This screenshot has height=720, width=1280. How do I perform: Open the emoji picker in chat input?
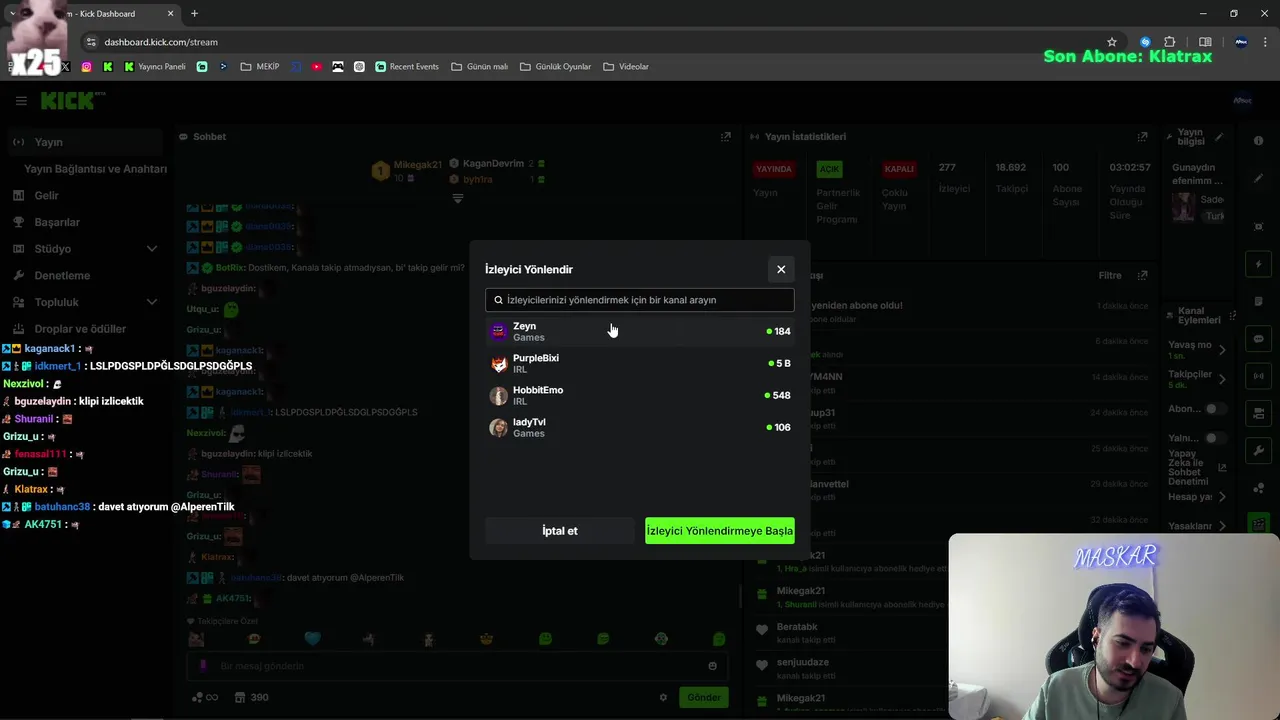pos(712,666)
